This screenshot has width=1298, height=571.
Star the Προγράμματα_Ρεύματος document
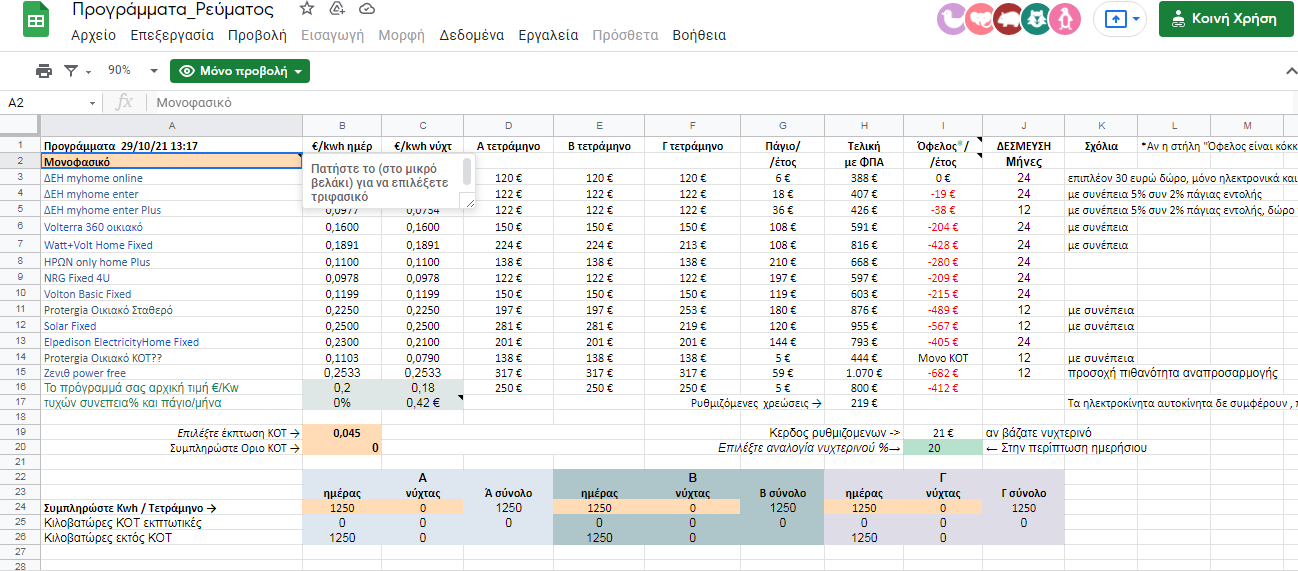(307, 9)
